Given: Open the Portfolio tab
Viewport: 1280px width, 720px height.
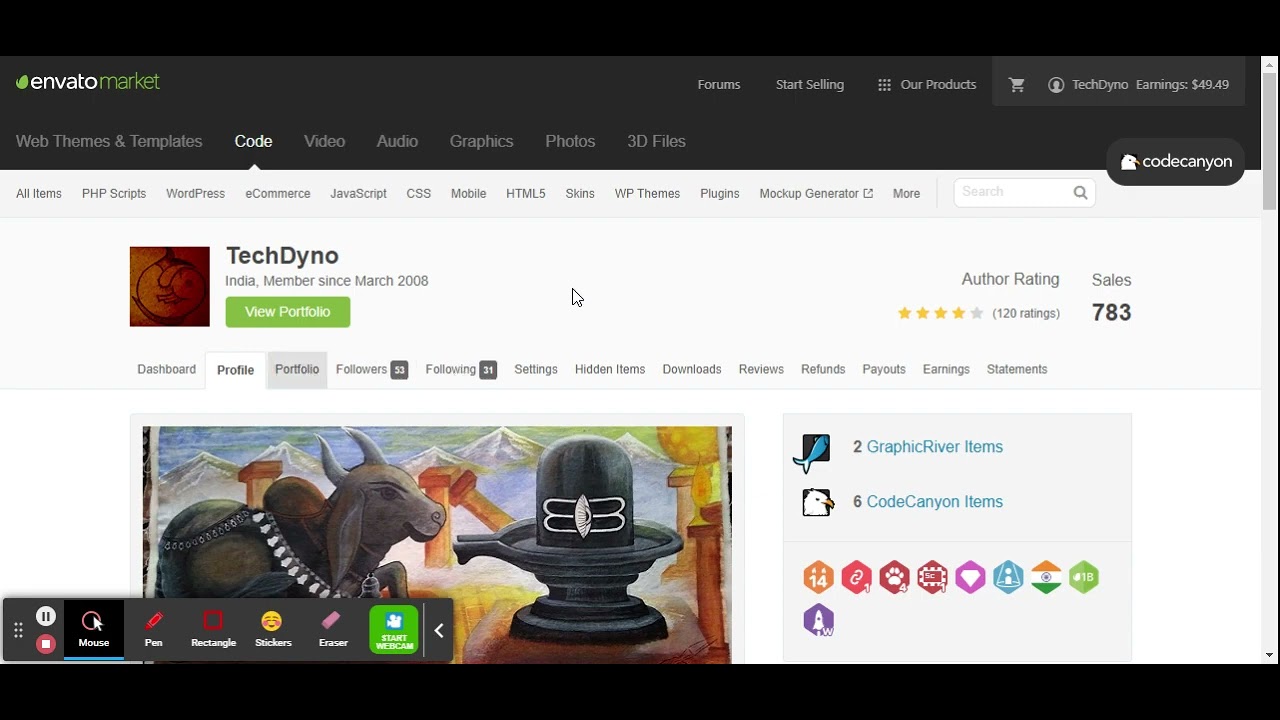Looking at the screenshot, I should coord(297,370).
